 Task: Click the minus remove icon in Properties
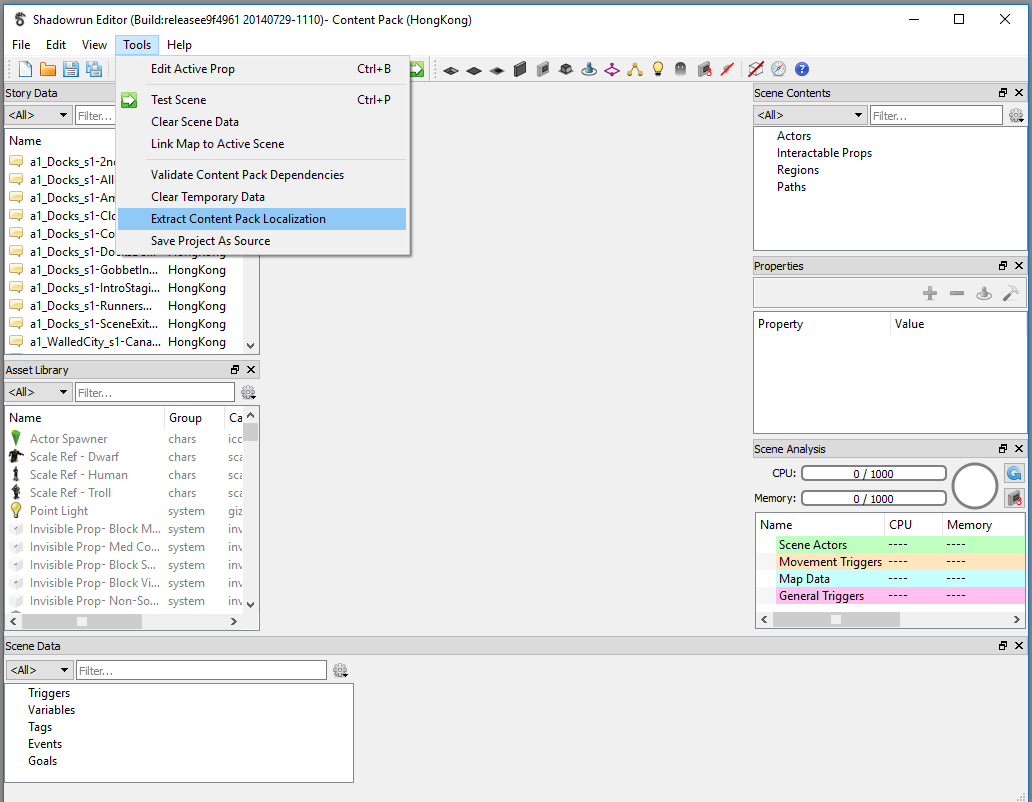coord(957,293)
